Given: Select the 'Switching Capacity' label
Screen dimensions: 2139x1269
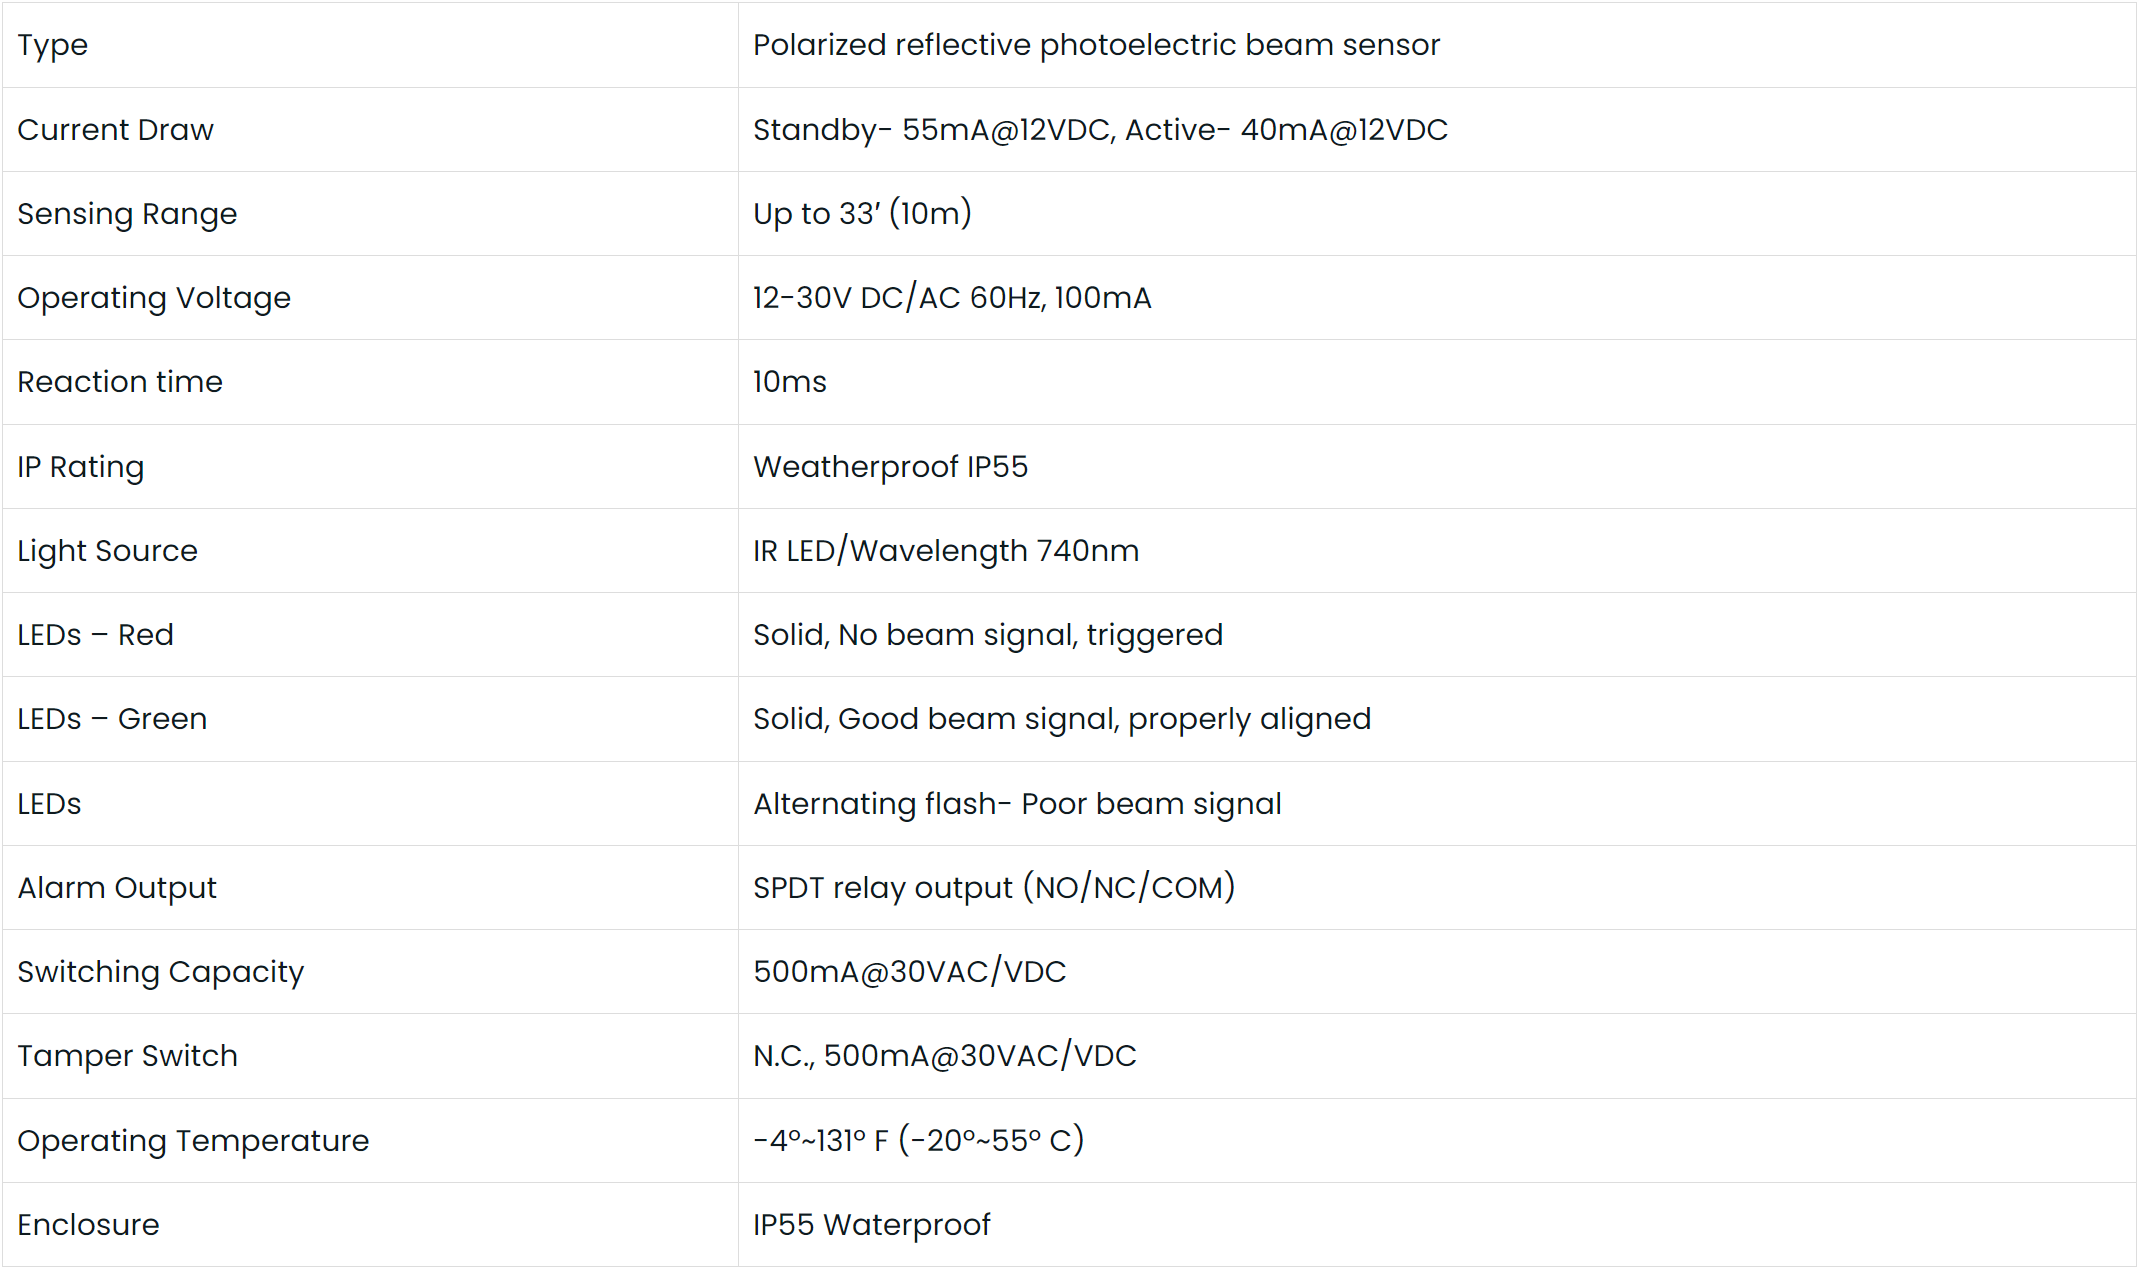Looking at the screenshot, I should coord(160,972).
